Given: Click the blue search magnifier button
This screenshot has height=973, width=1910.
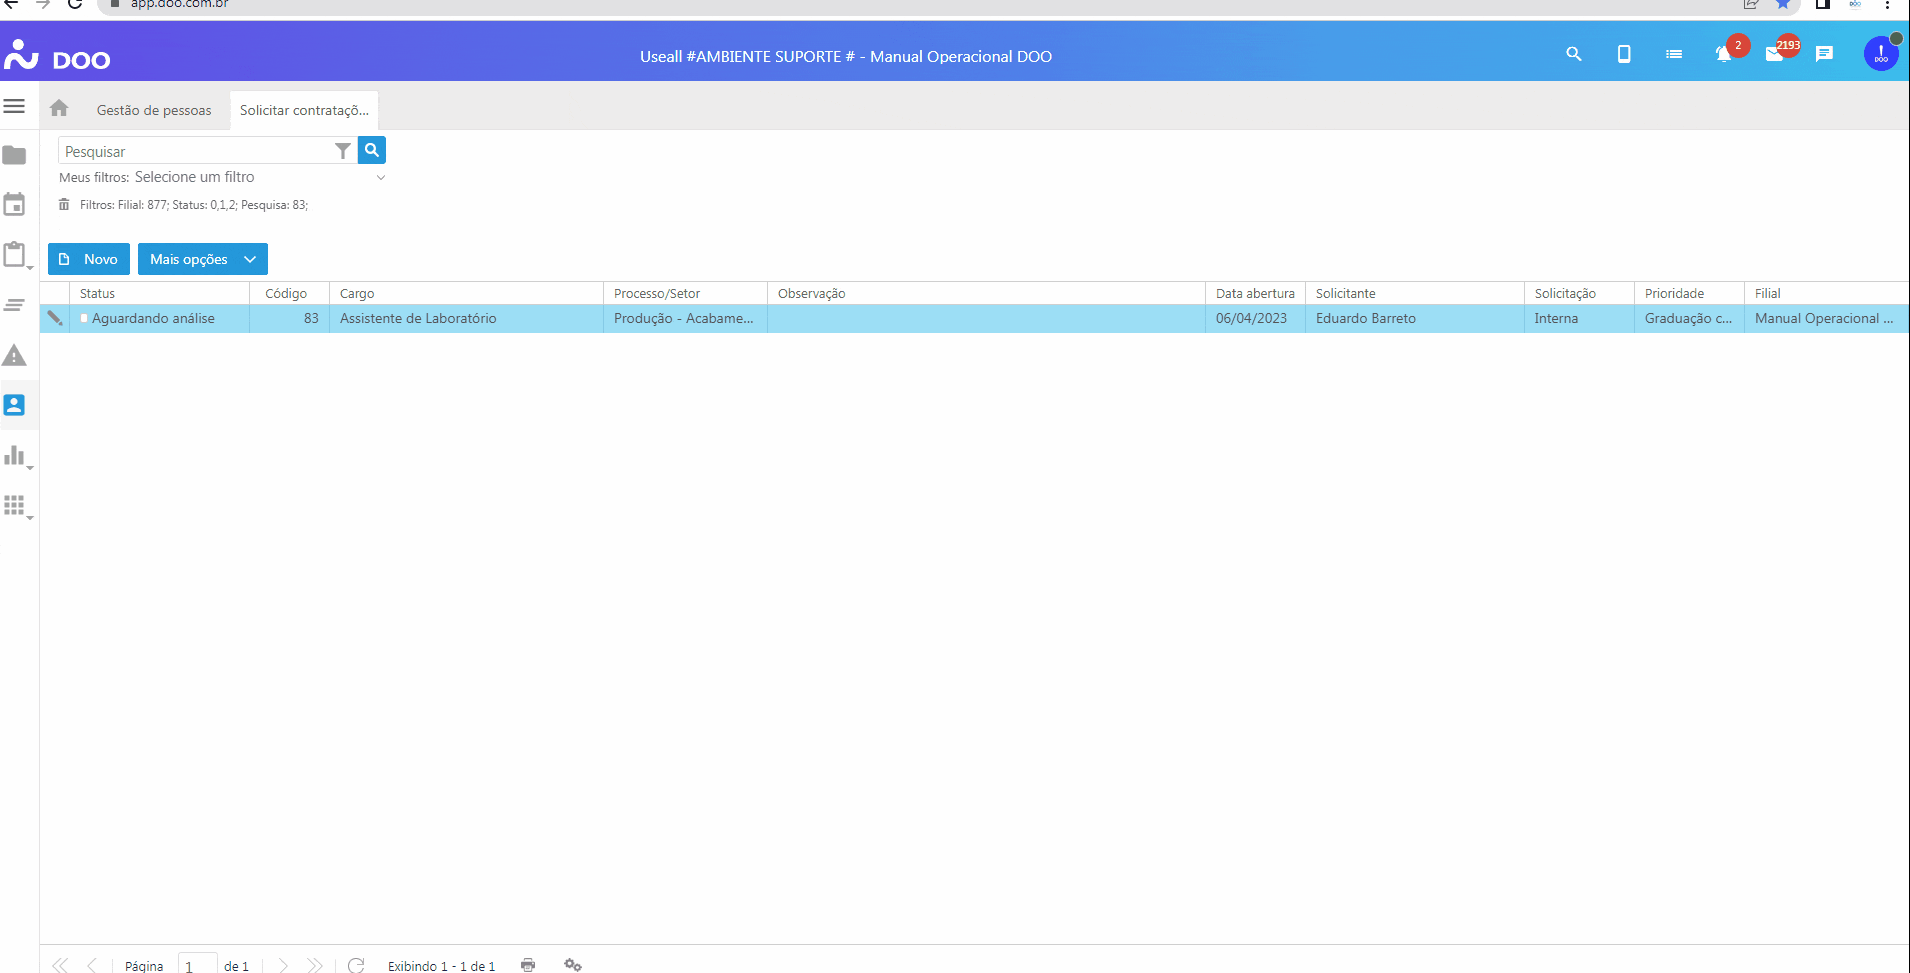Looking at the screenshot, I should (372, 150).
